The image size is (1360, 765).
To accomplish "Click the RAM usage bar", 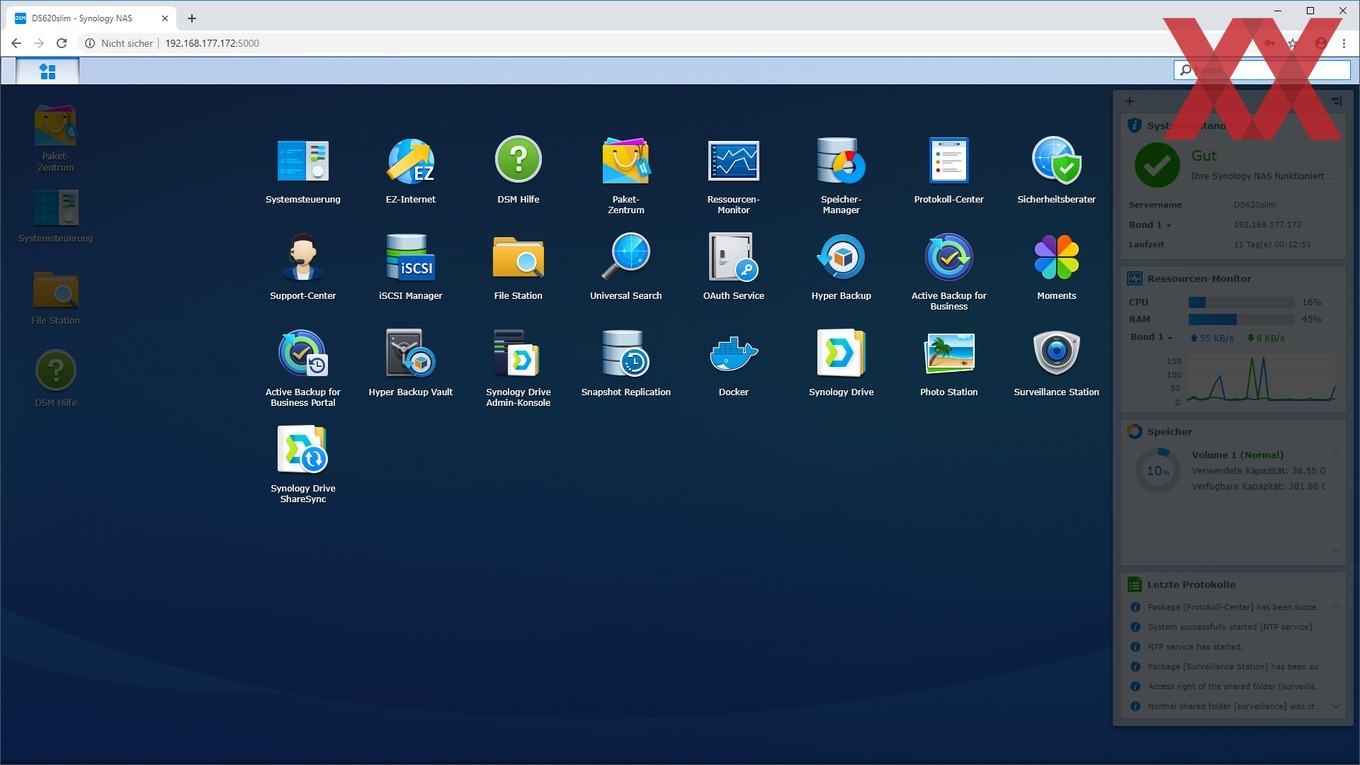I will point(1240,319).
